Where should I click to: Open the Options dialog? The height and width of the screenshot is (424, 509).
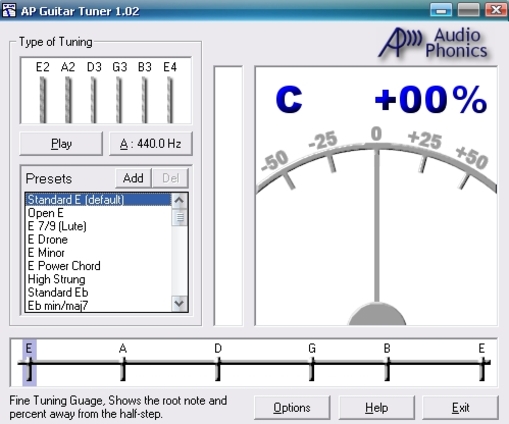(292, 408)
